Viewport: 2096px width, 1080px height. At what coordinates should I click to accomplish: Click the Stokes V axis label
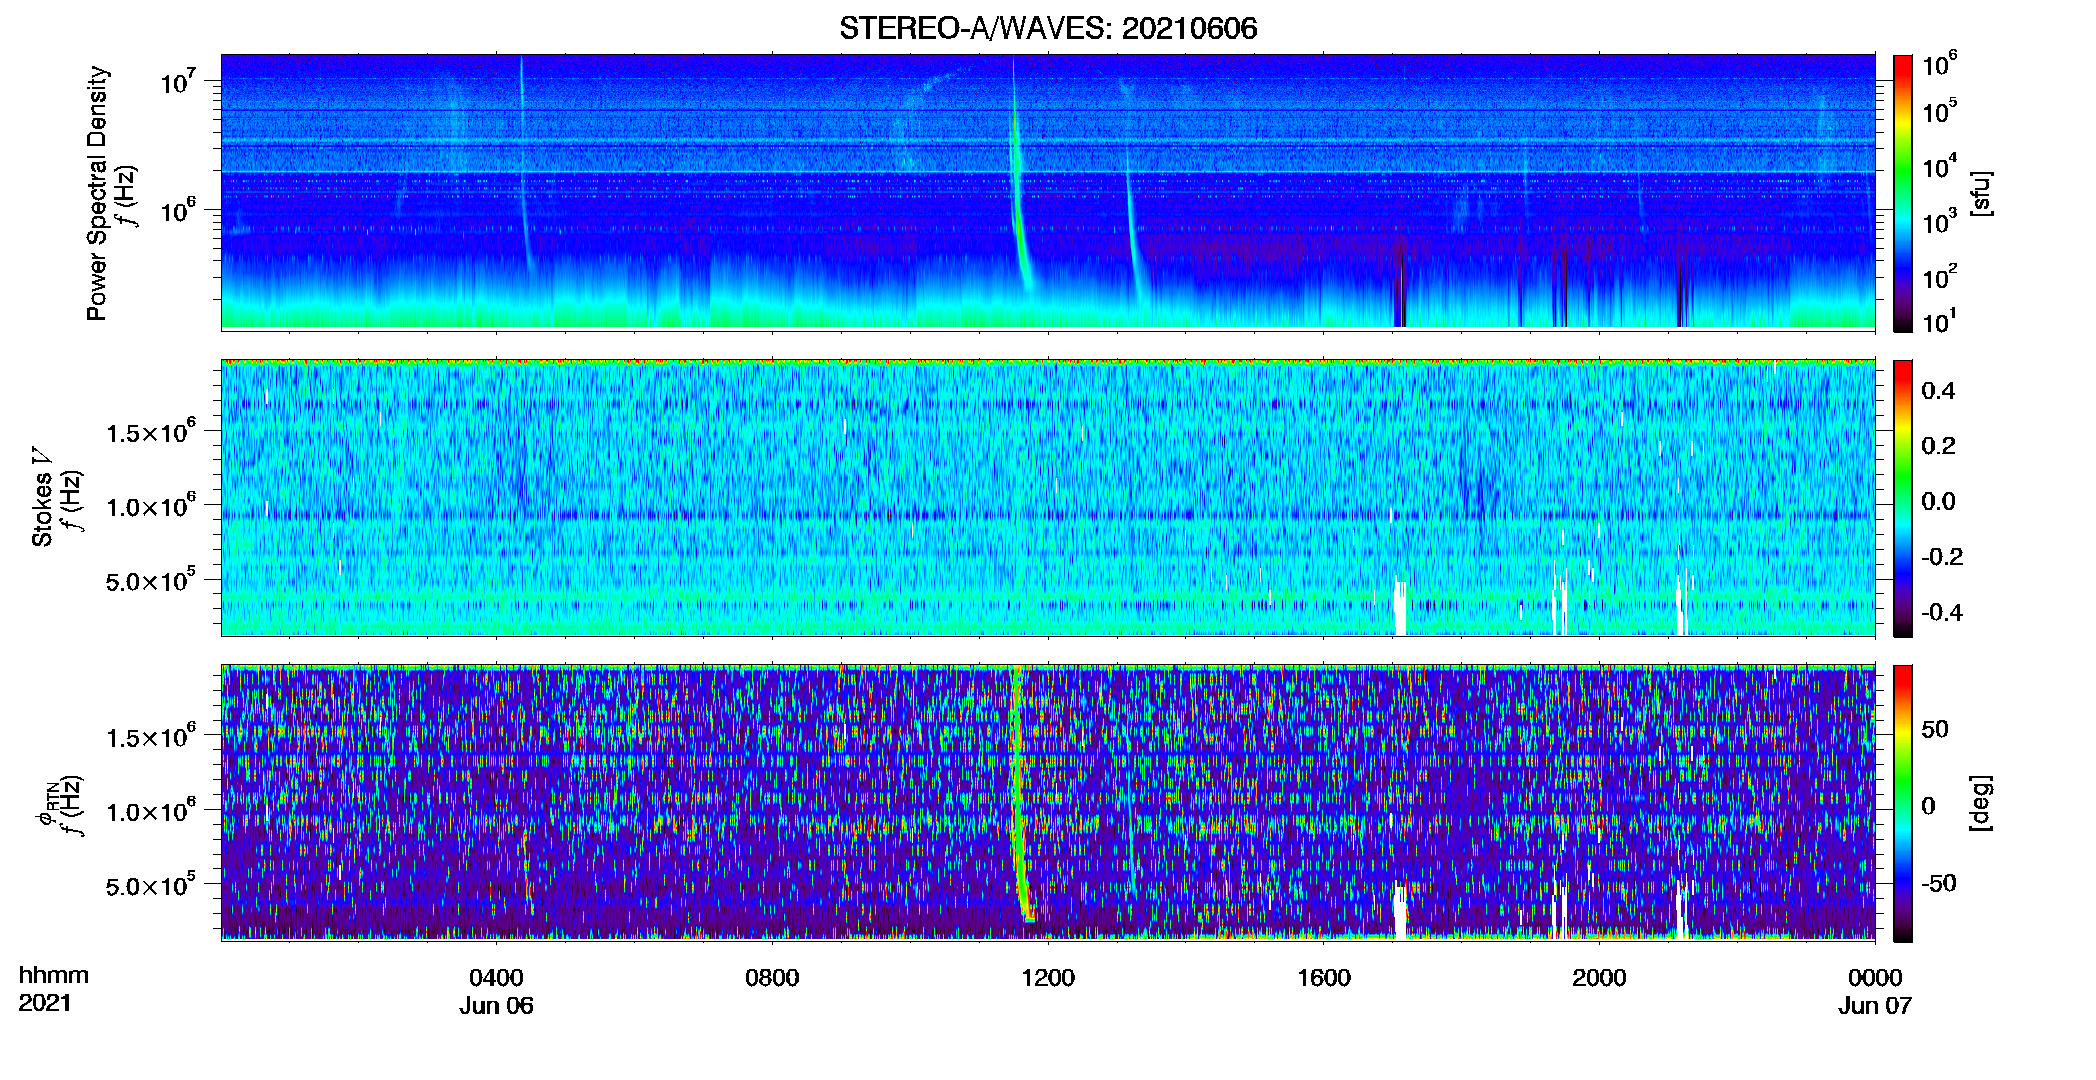(x=42, y=497)
